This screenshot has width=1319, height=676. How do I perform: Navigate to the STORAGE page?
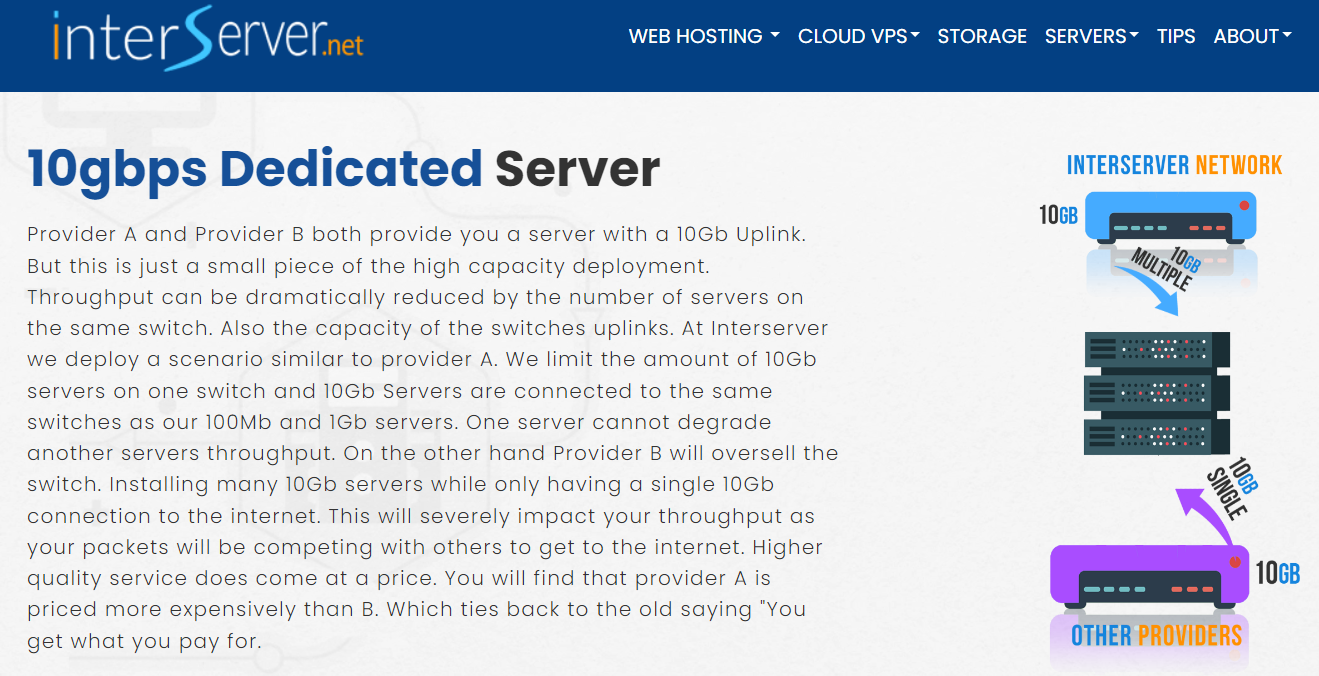[982, 36]
